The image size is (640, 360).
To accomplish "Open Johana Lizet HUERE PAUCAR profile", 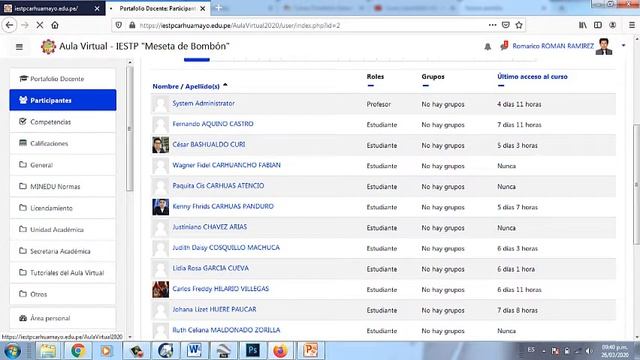I will tap(214, 310).
